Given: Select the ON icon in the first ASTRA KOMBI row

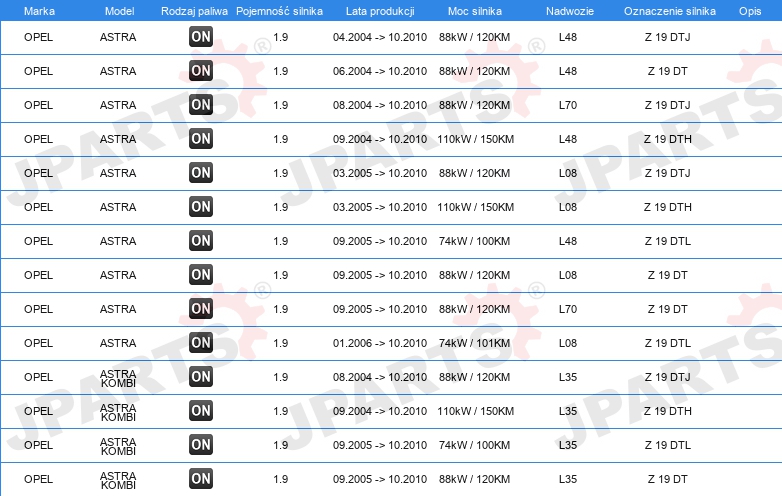Looking at the screenshot, I should [x=201, y=376].
